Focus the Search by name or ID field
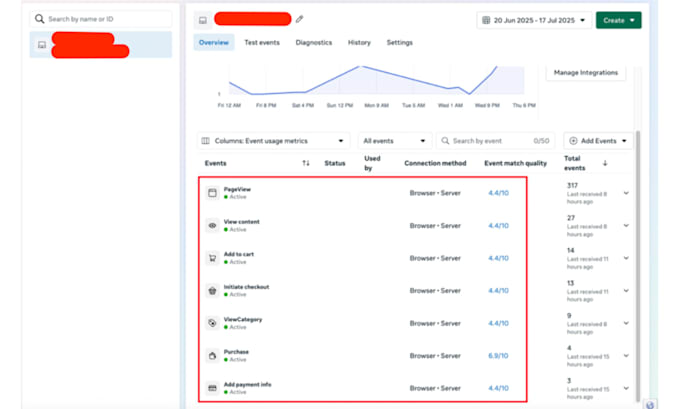This screenshot has height=409, width=680. (x=101, y=19)
